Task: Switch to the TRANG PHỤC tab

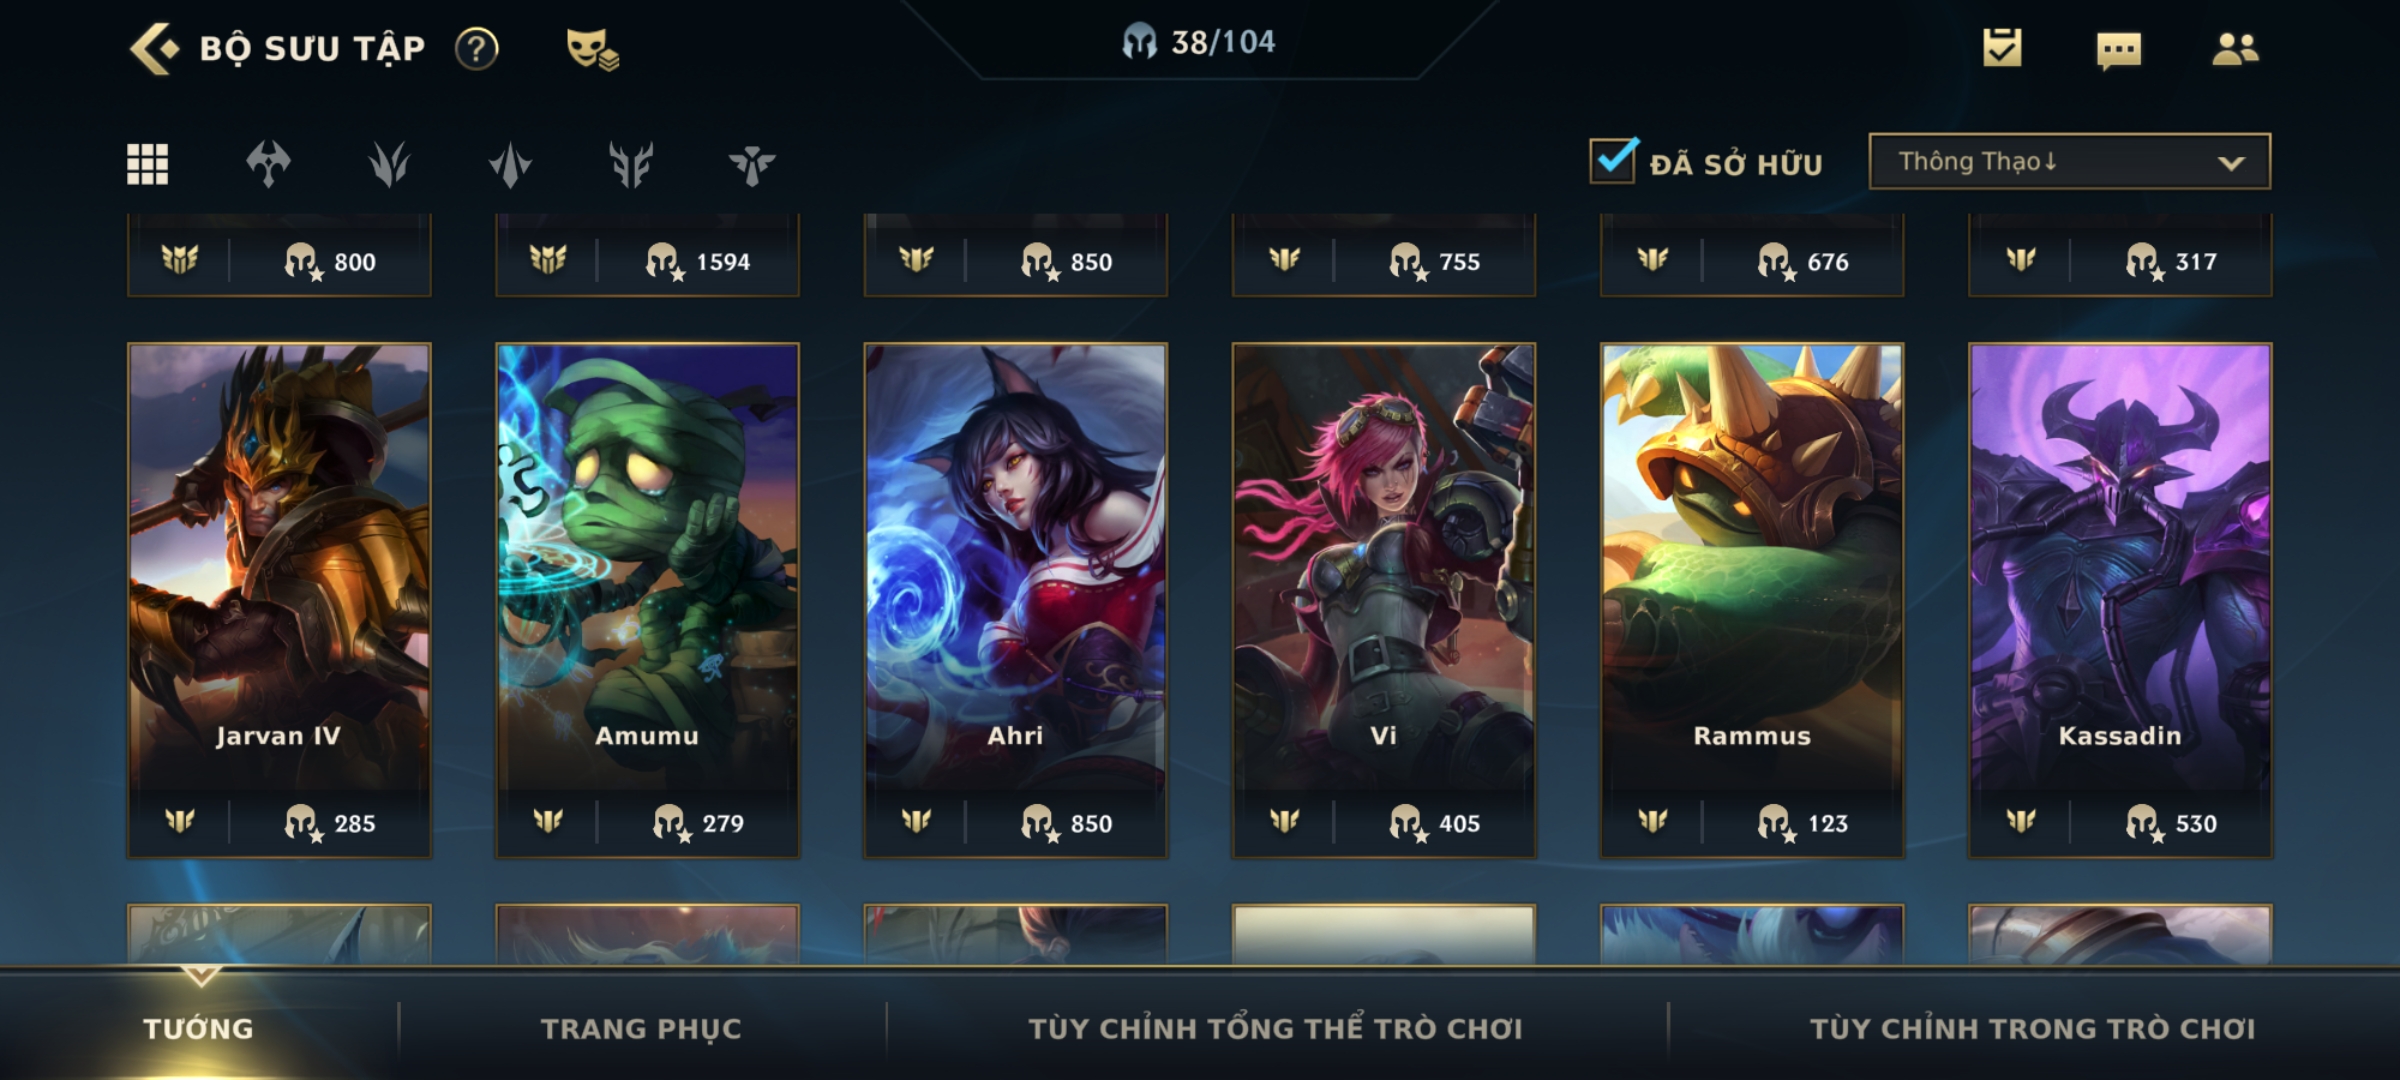Action: point(641,1029)
